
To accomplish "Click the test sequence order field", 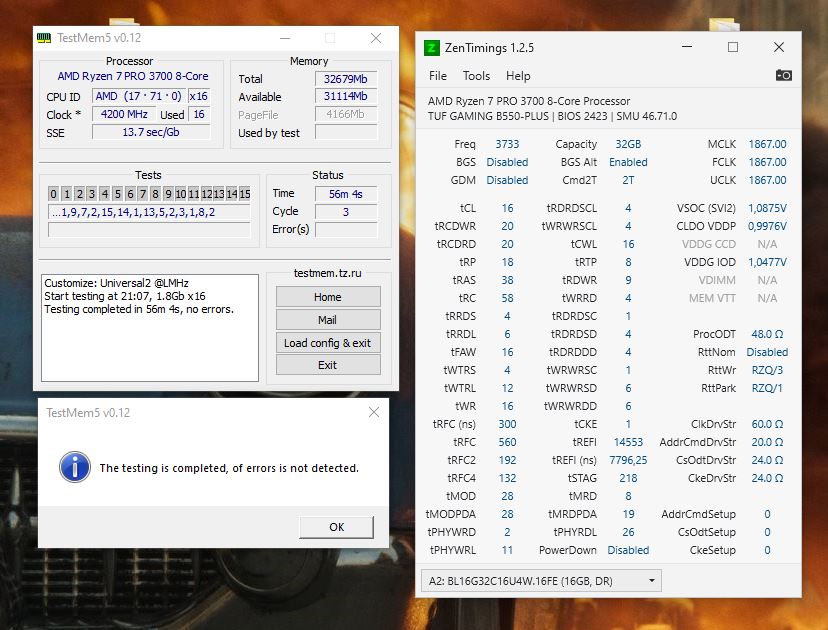I will coord(149,212).
